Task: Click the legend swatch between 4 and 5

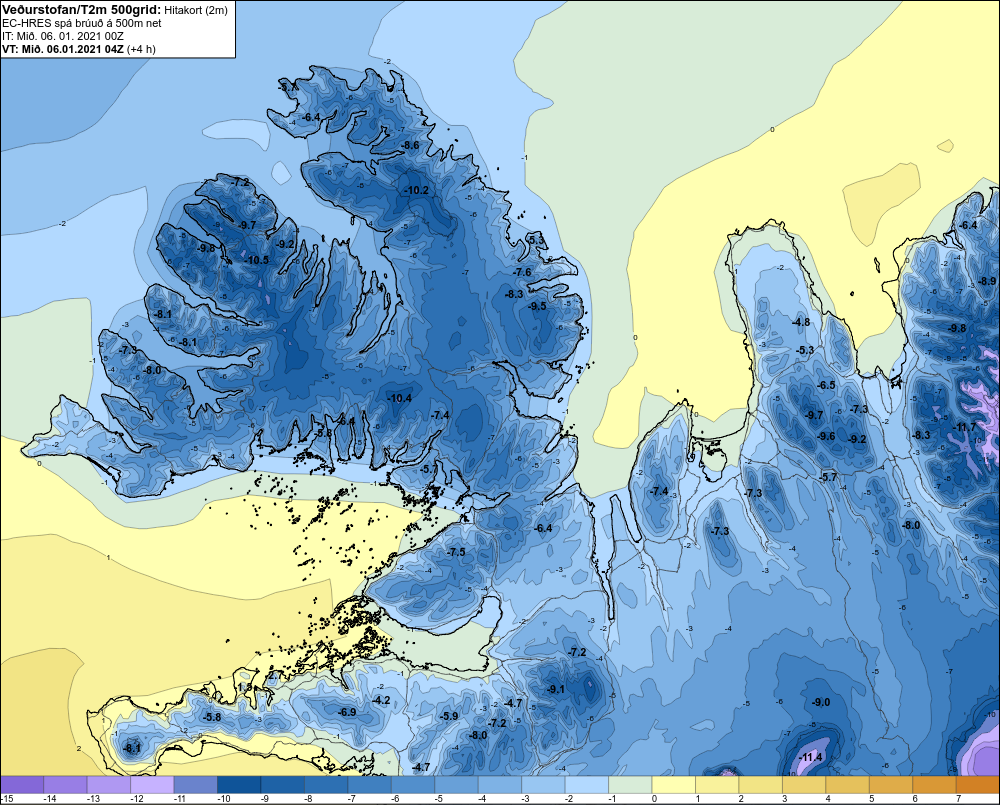Action: [x=847, y=785]
